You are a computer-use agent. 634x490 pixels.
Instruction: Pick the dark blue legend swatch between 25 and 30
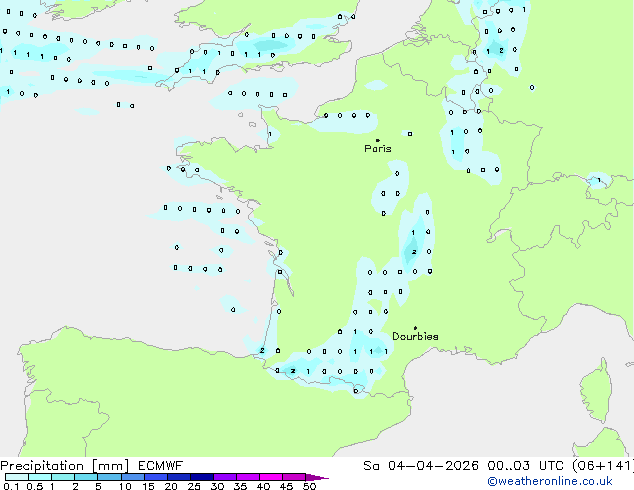[x=202, y=477]
